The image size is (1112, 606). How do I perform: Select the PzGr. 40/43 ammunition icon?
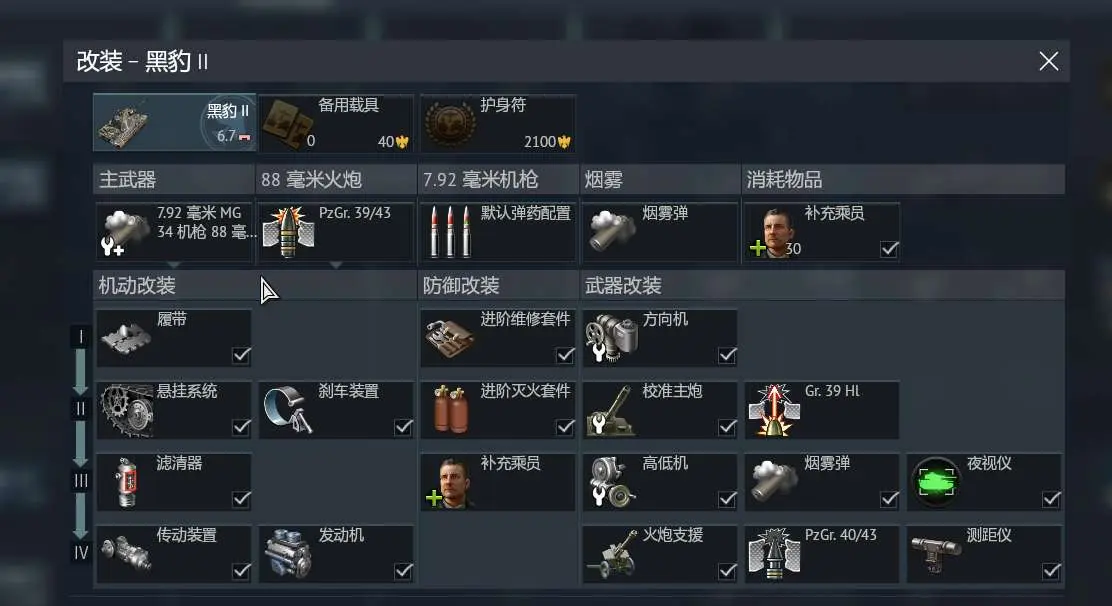coord(774,554)
